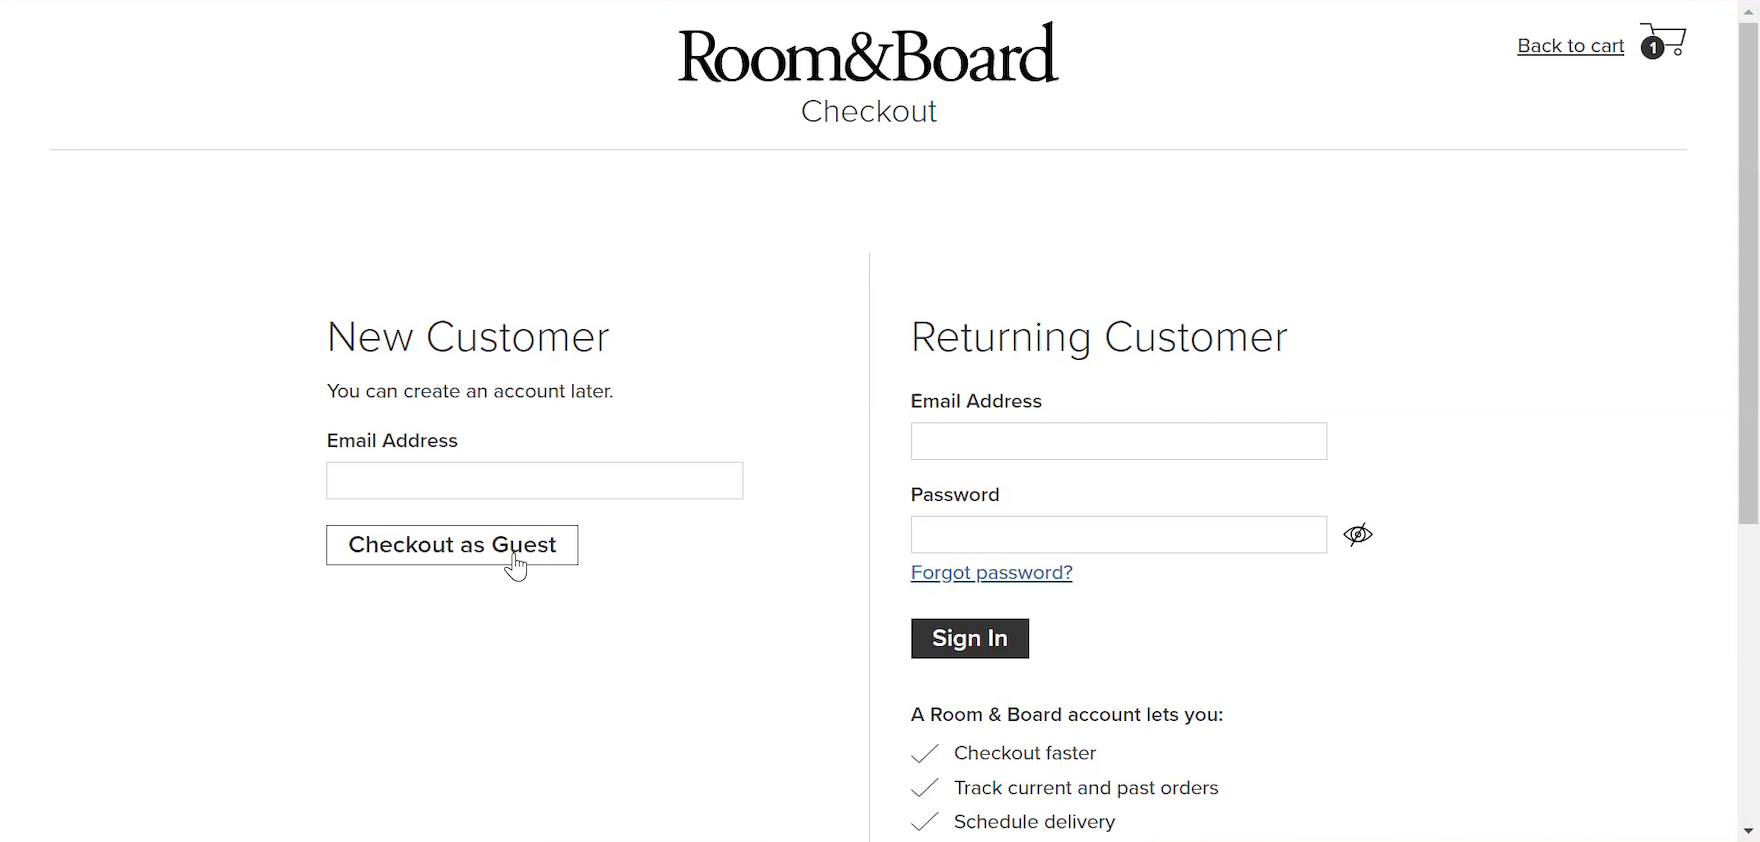Focus the Password input field
1760x842 pixels.
(1118, 535)
